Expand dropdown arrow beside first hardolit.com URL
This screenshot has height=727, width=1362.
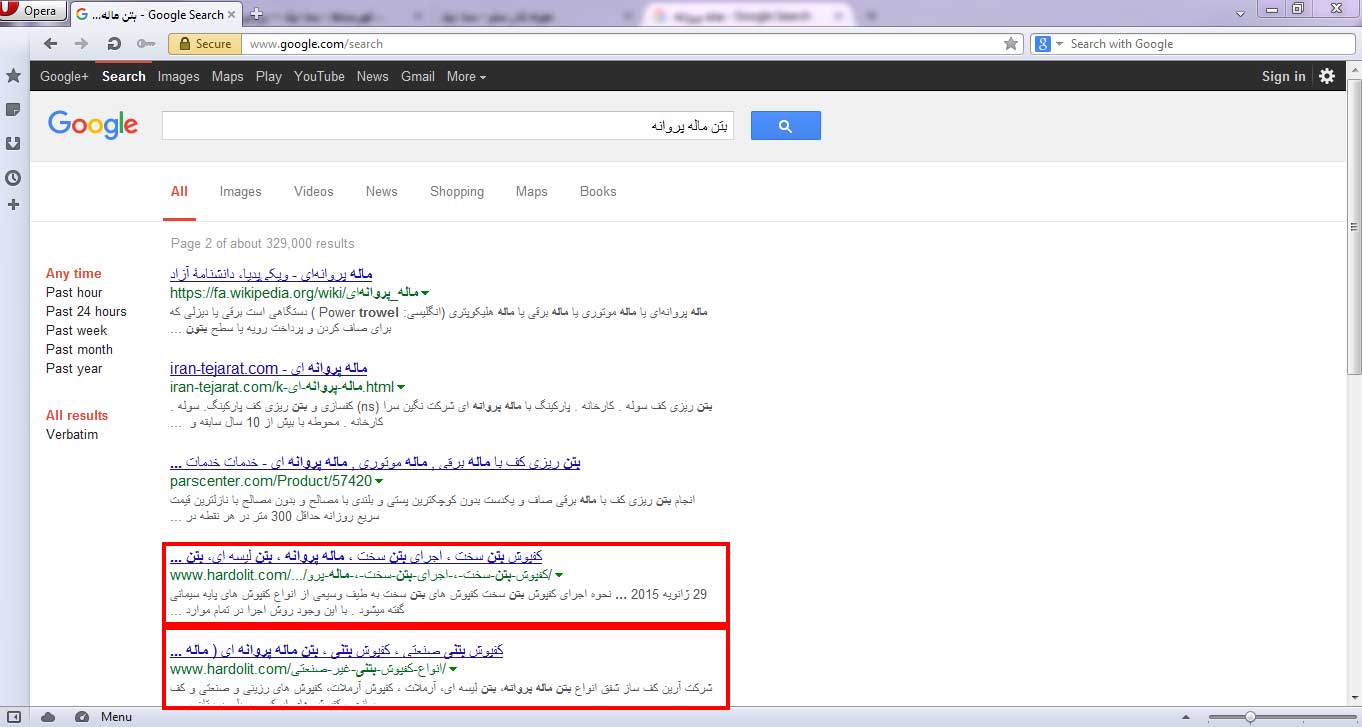tap(559, 575)
